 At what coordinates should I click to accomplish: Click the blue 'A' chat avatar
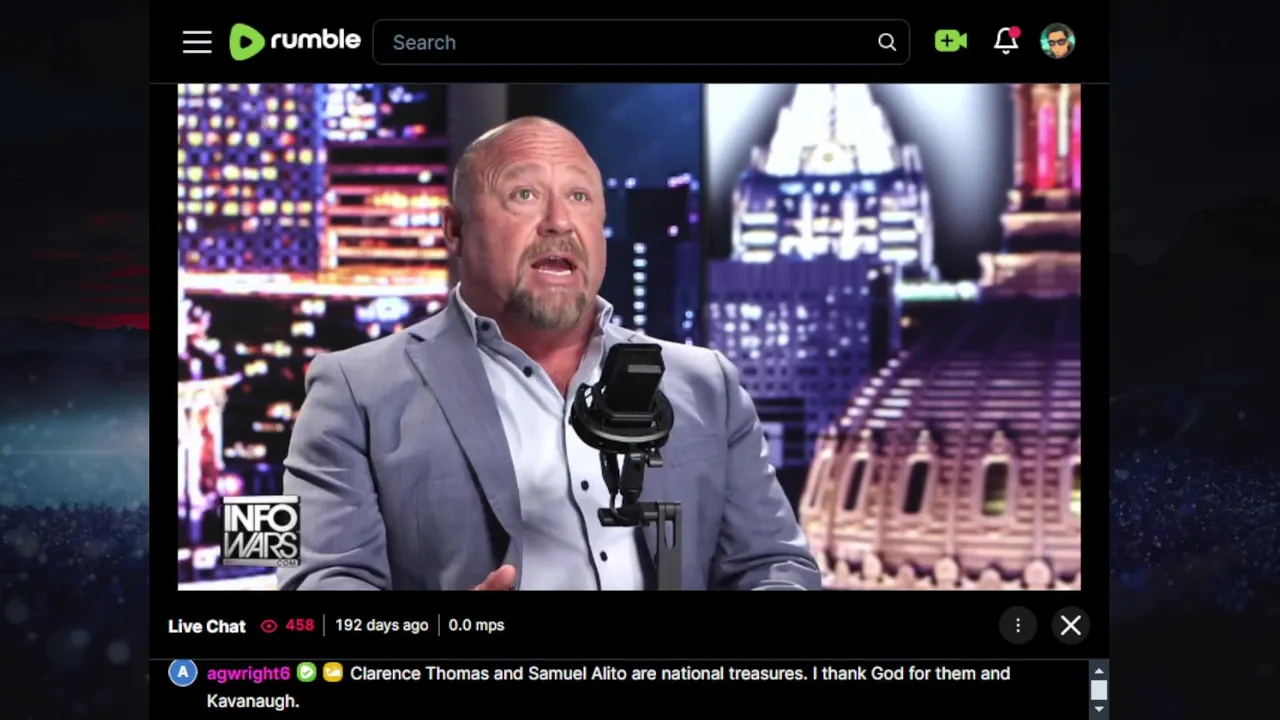[182, 673]
